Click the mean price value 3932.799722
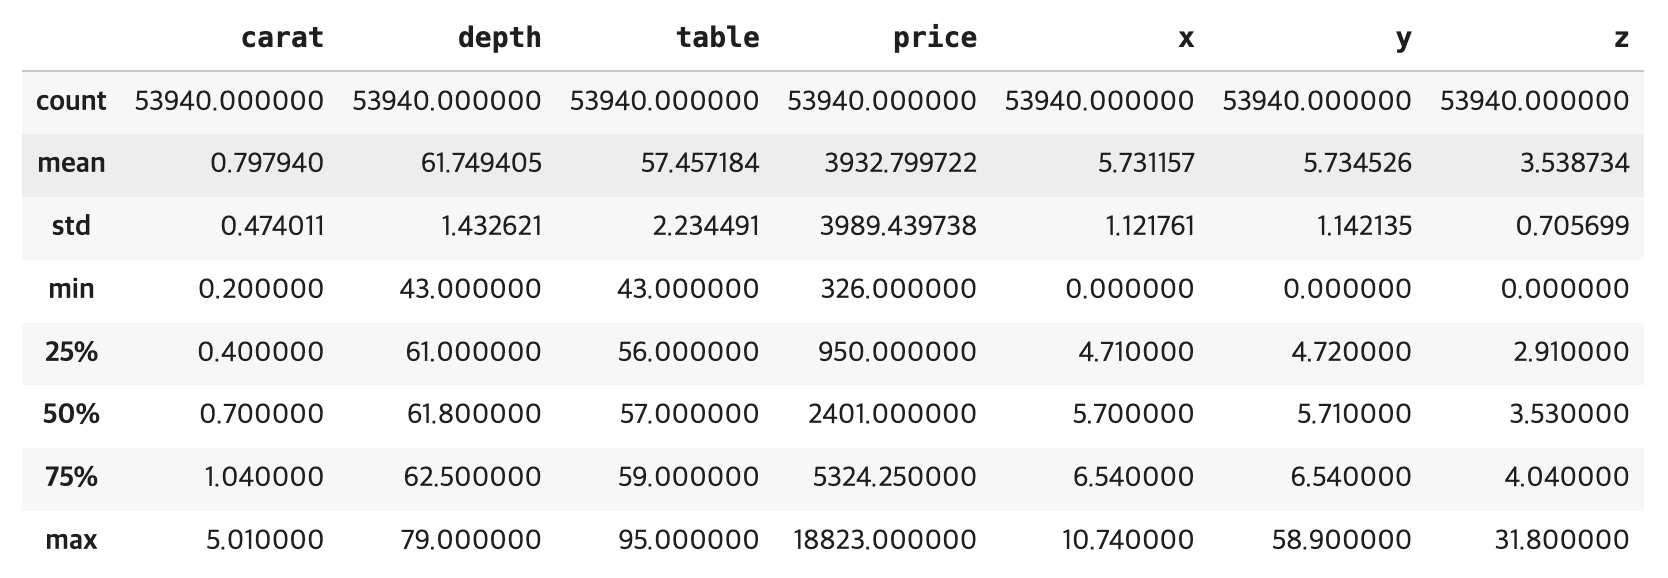Screen dimensions: 1668x578 [x=900, y=163]
